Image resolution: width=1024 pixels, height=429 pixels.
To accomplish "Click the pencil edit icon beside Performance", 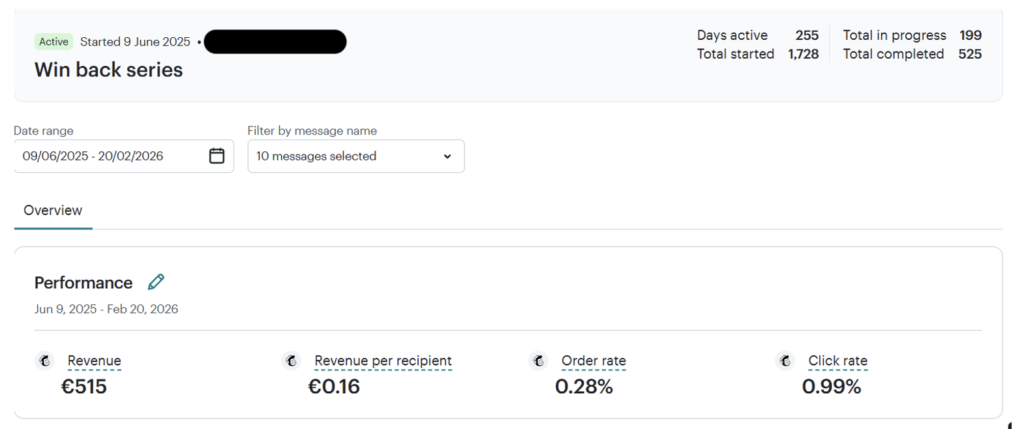I will tap(156, 282).
